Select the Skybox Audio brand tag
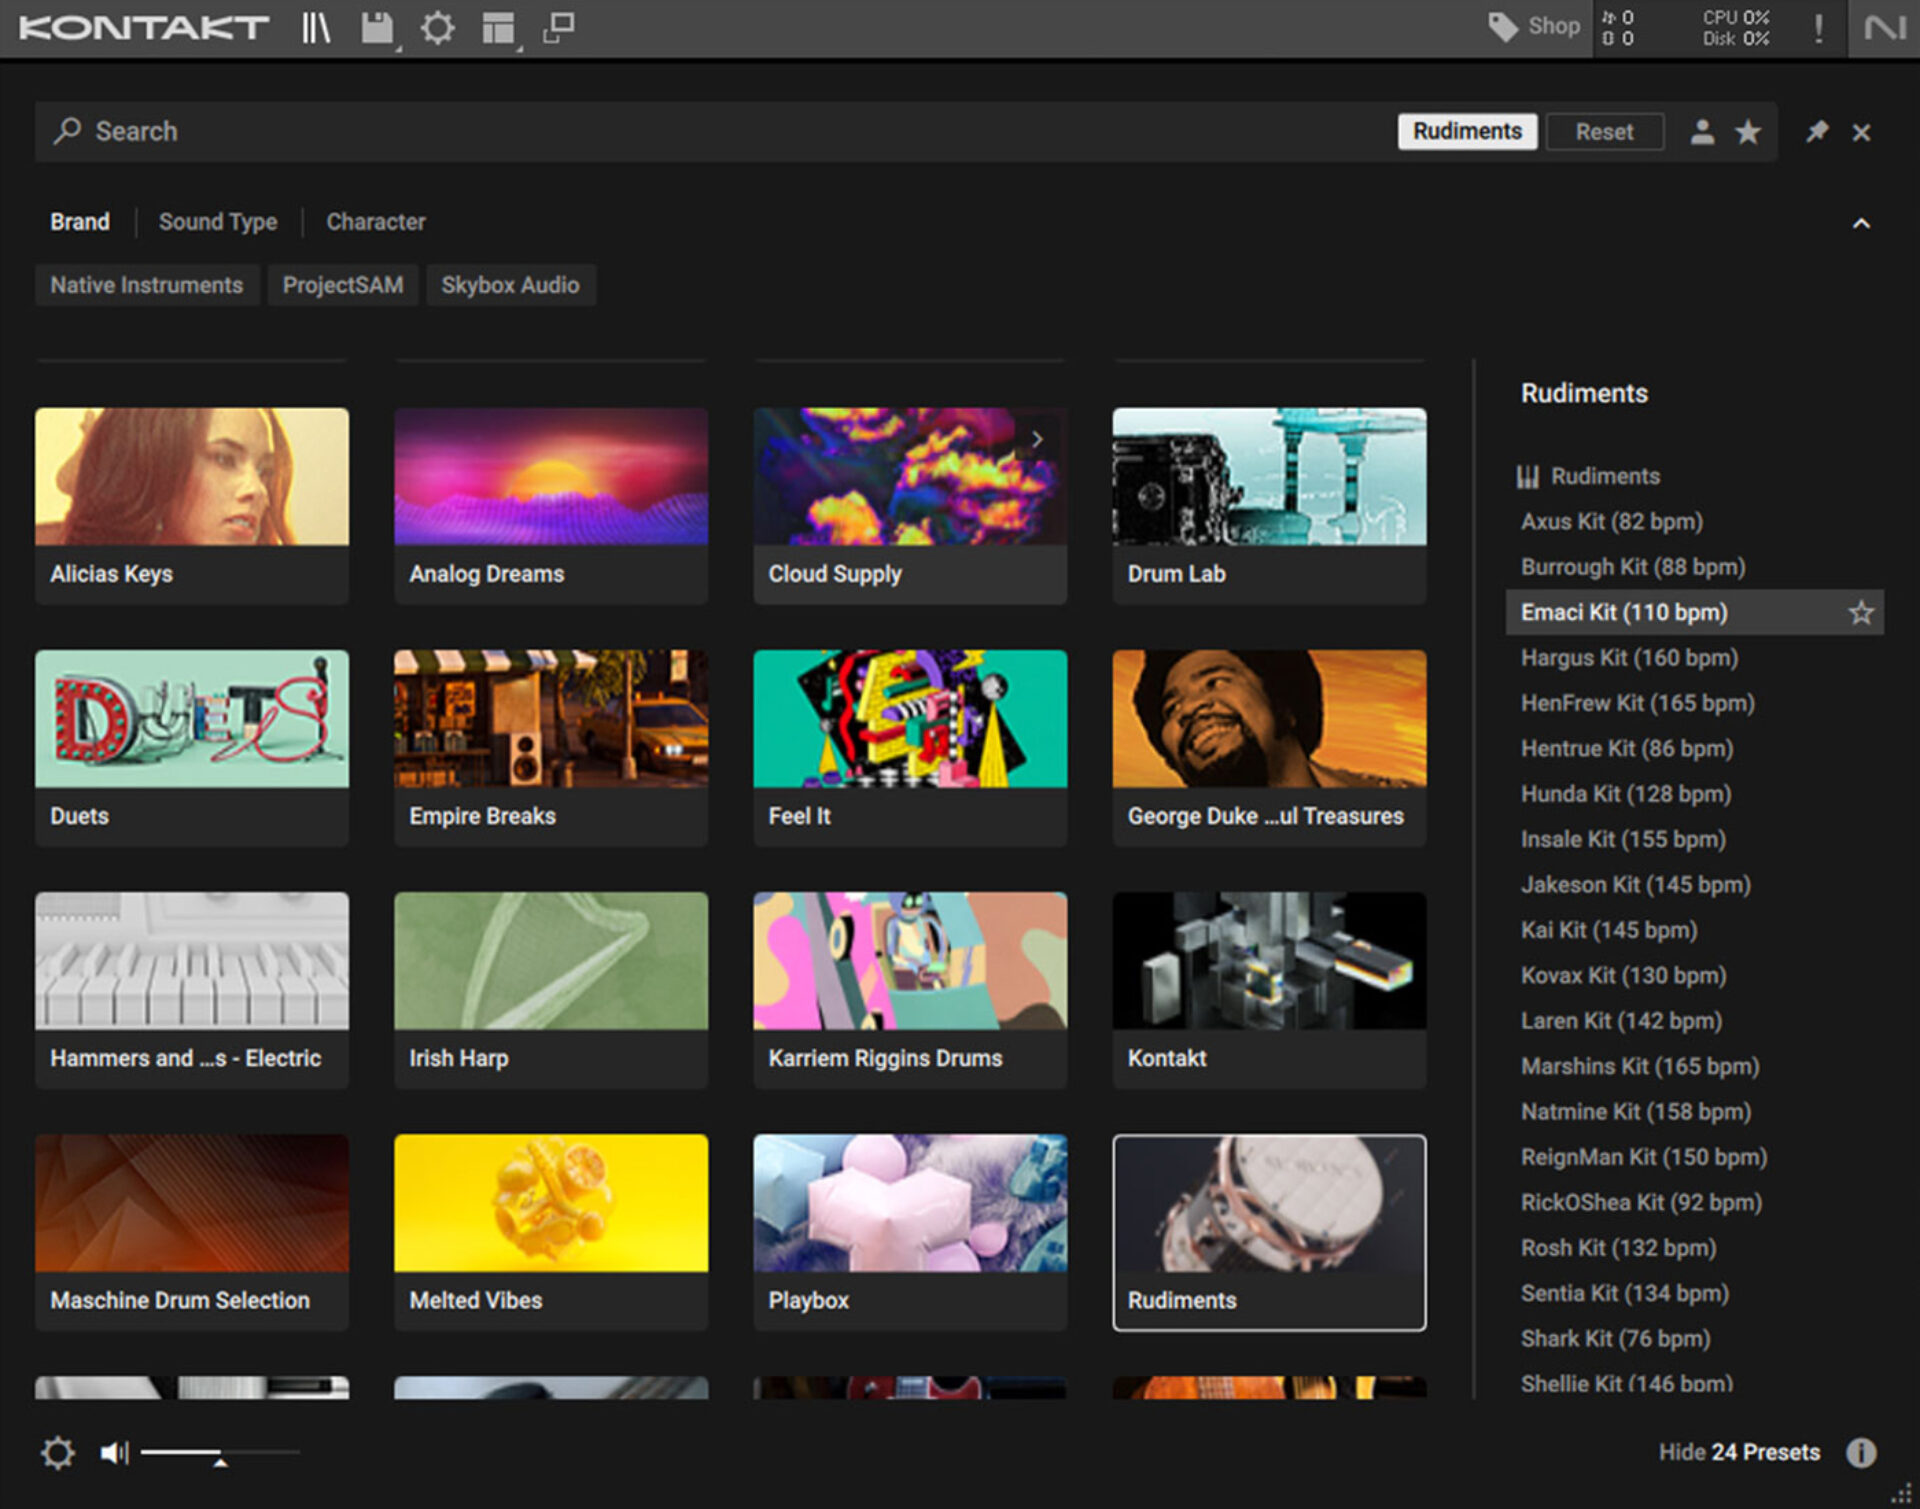Screen dimensions: 1920x1509 tap(510, 285)
